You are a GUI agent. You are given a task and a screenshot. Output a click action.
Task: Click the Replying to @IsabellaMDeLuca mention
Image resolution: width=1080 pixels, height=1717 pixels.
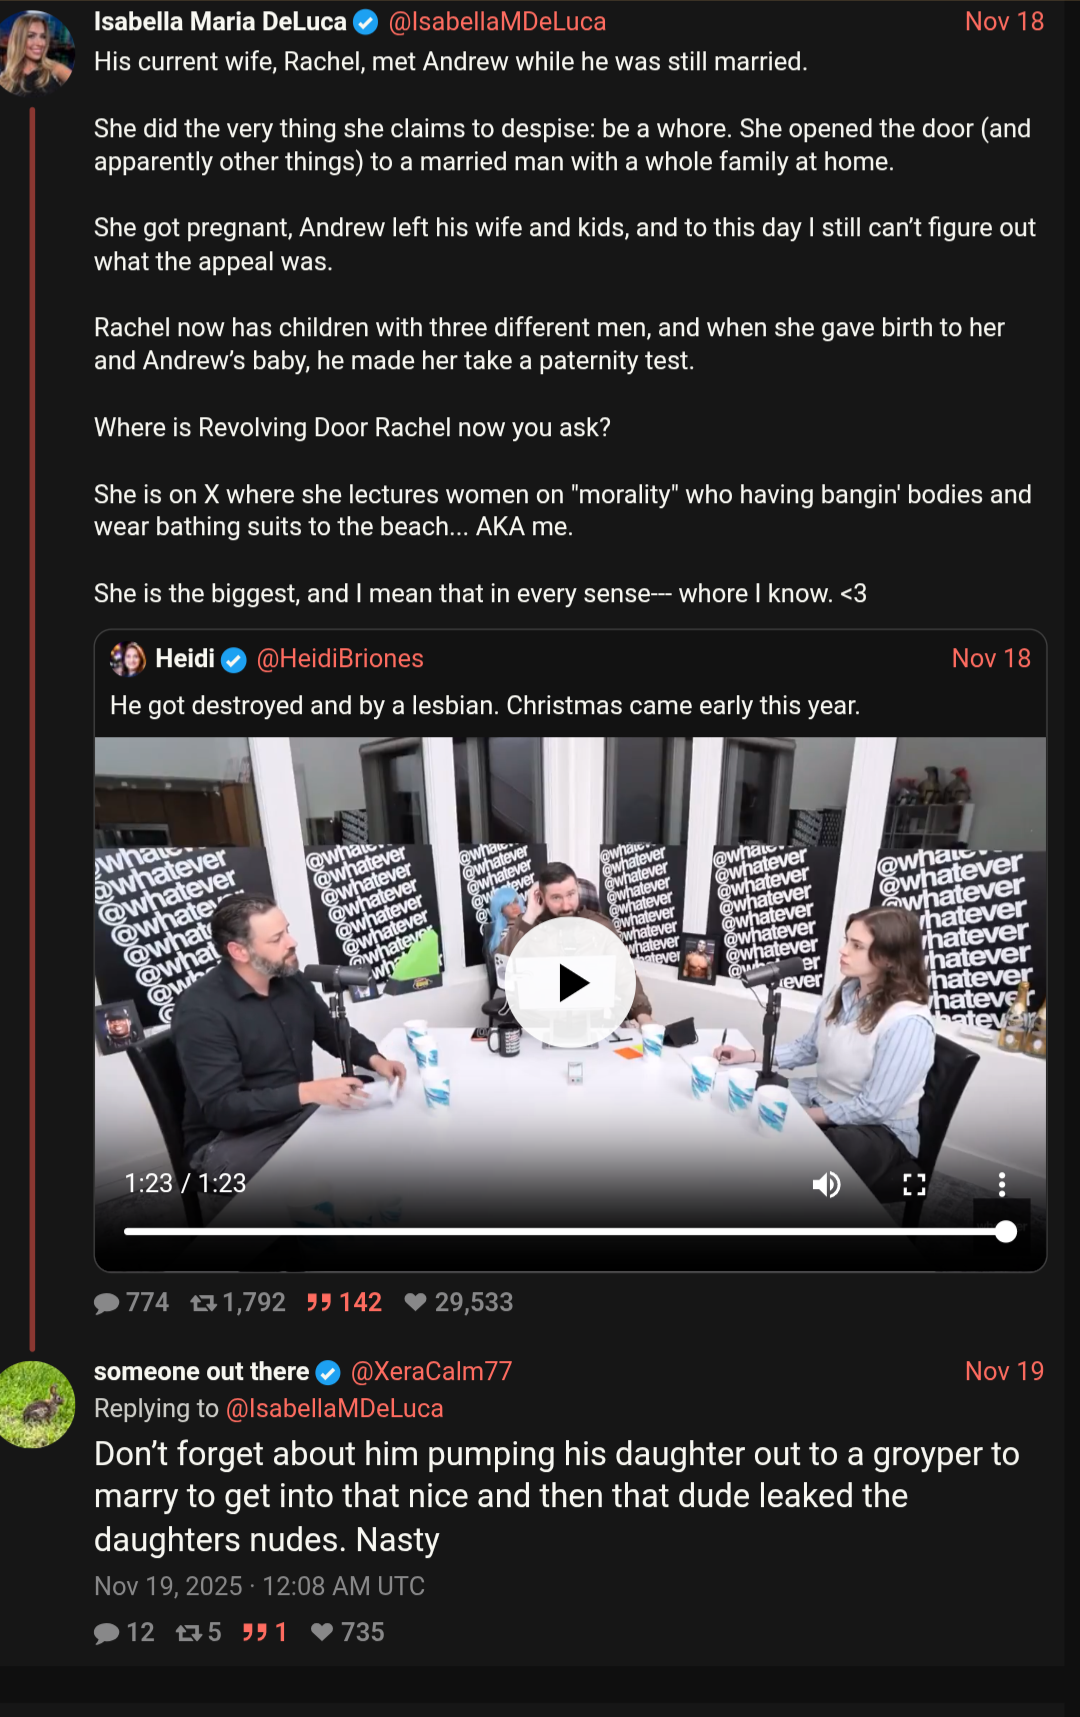pyautogui.click(x=334, y=1408)
